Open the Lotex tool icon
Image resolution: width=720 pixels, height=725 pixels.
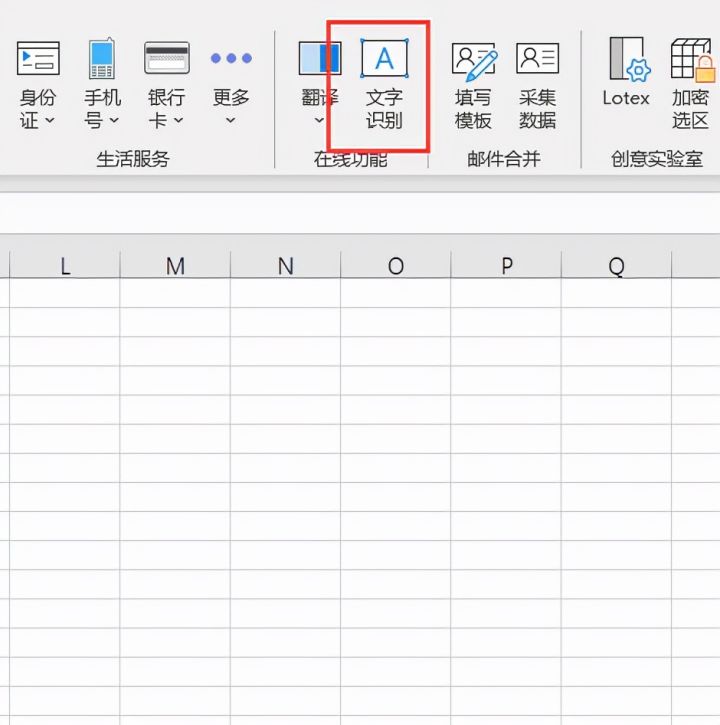point(629,59)
